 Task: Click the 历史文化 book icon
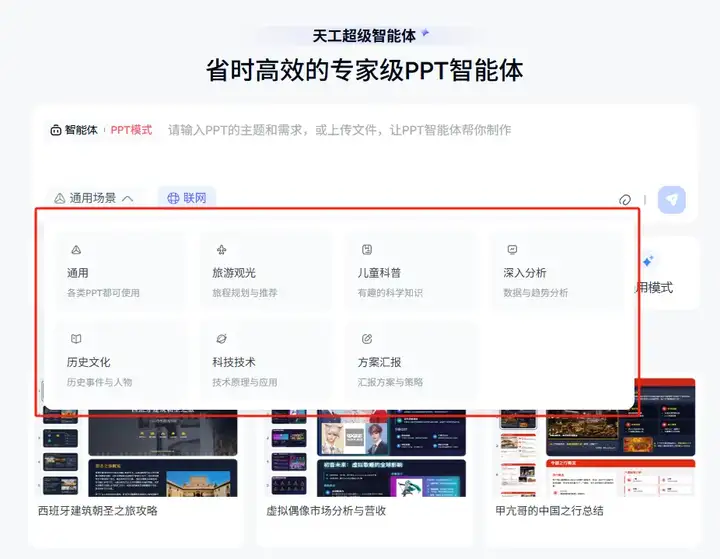(x=76, y=339)
